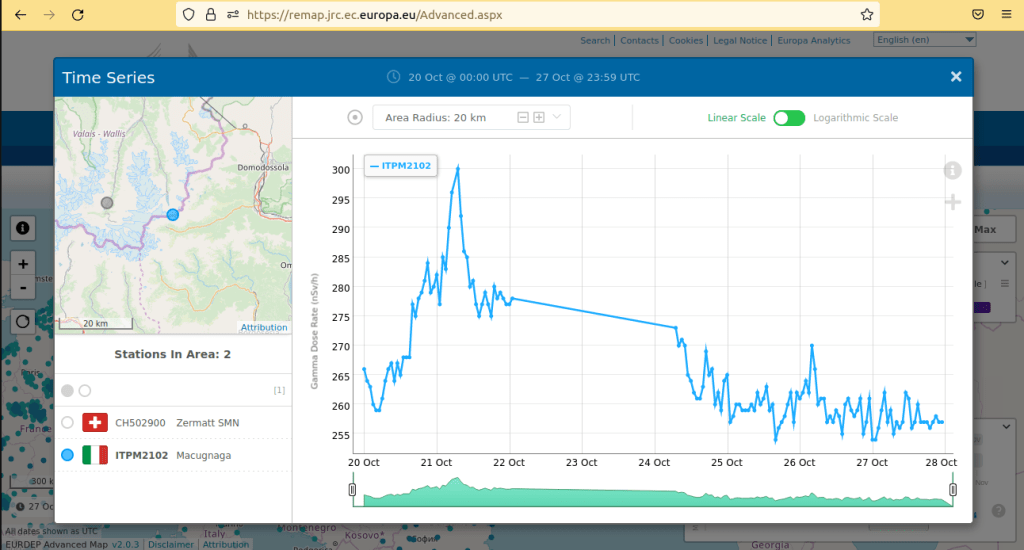
Task: Toggle between linear and logarithmic scale
Action: click(788, 118)
